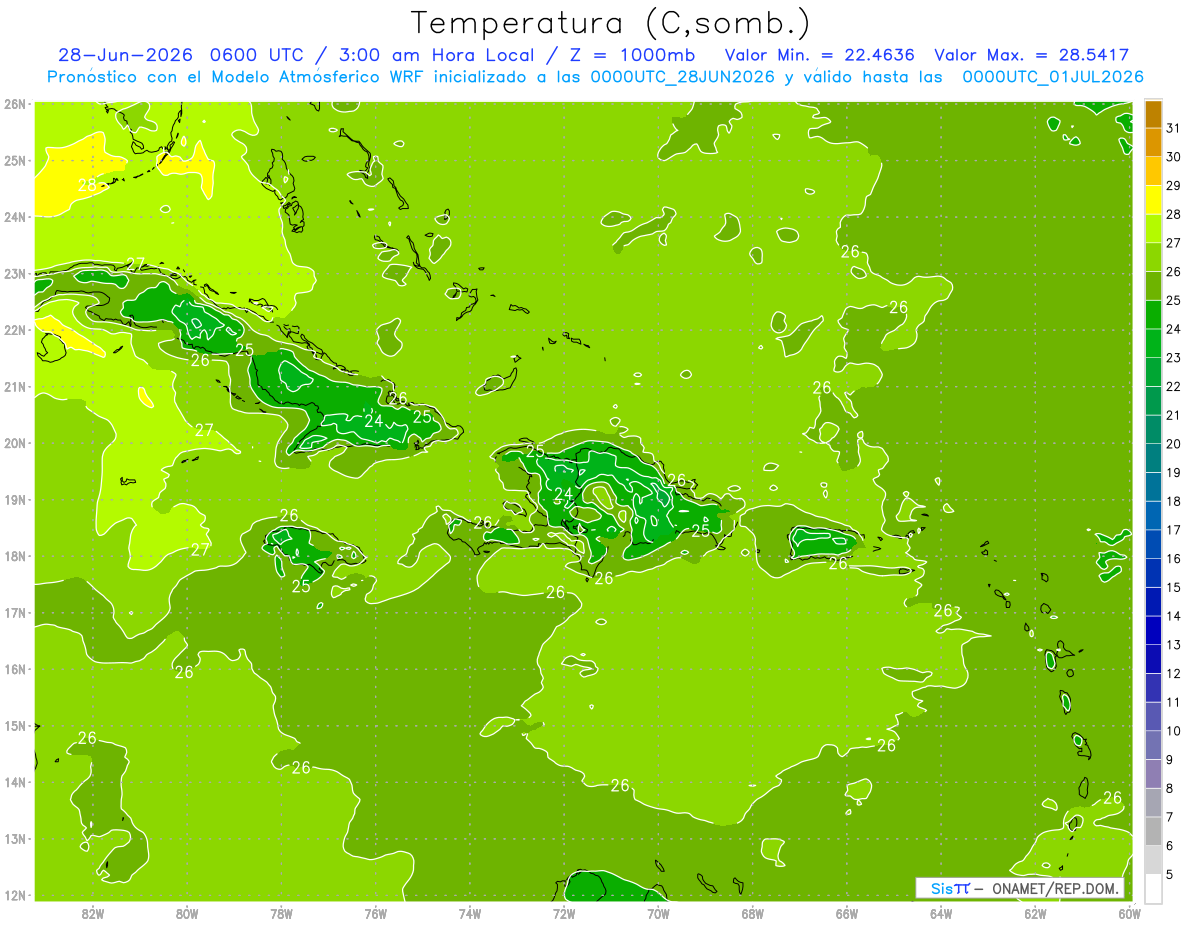Click contour label 28 in the yellow area

click(x=88, y=185)
